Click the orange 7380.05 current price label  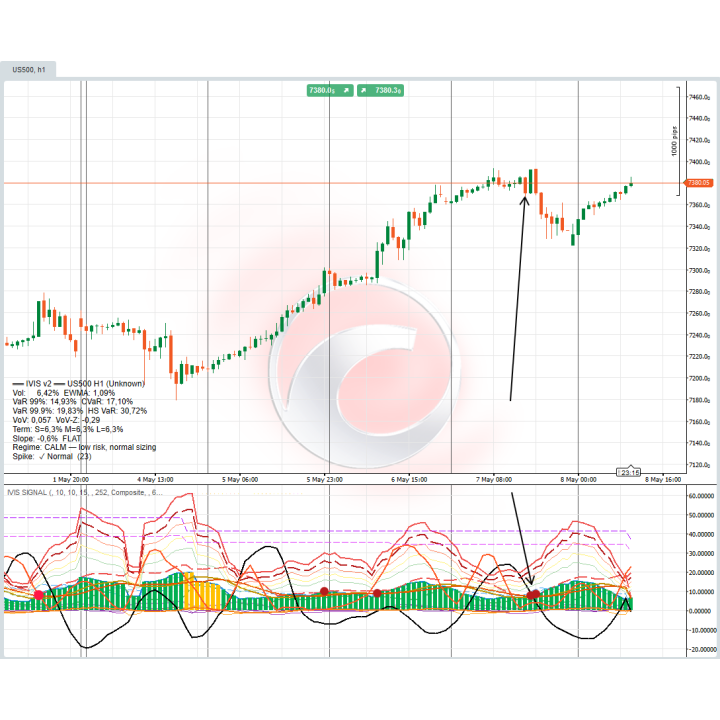[698, 183]
